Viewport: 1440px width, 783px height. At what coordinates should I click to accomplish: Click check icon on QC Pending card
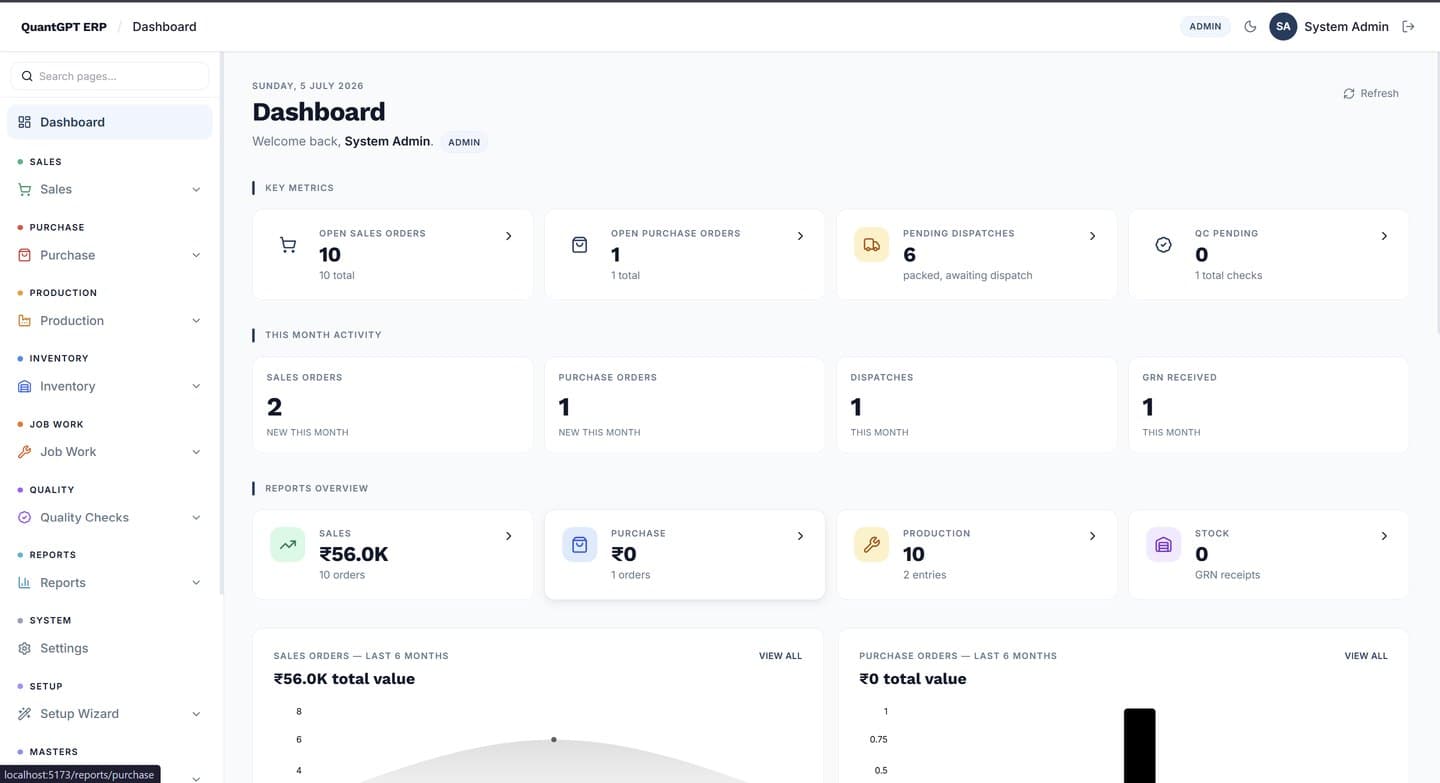pyautogui.click(x=1163, y=245)
